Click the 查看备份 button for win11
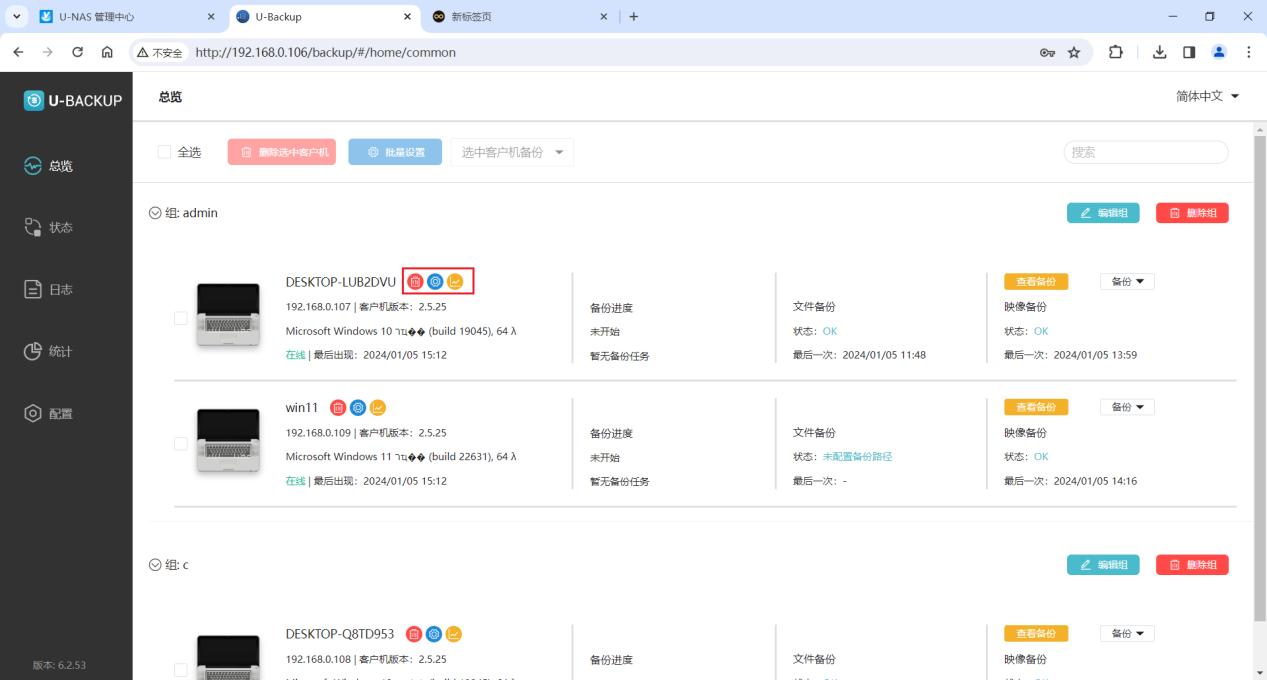This screenshot has height=680, width=1267. click(1036, 407)
